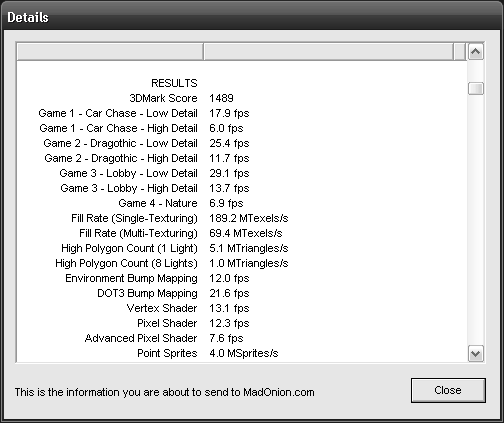Select the Fill Rate (Single-Texturing) row
This screenshot has height=423, width=504.
[242, 218]
